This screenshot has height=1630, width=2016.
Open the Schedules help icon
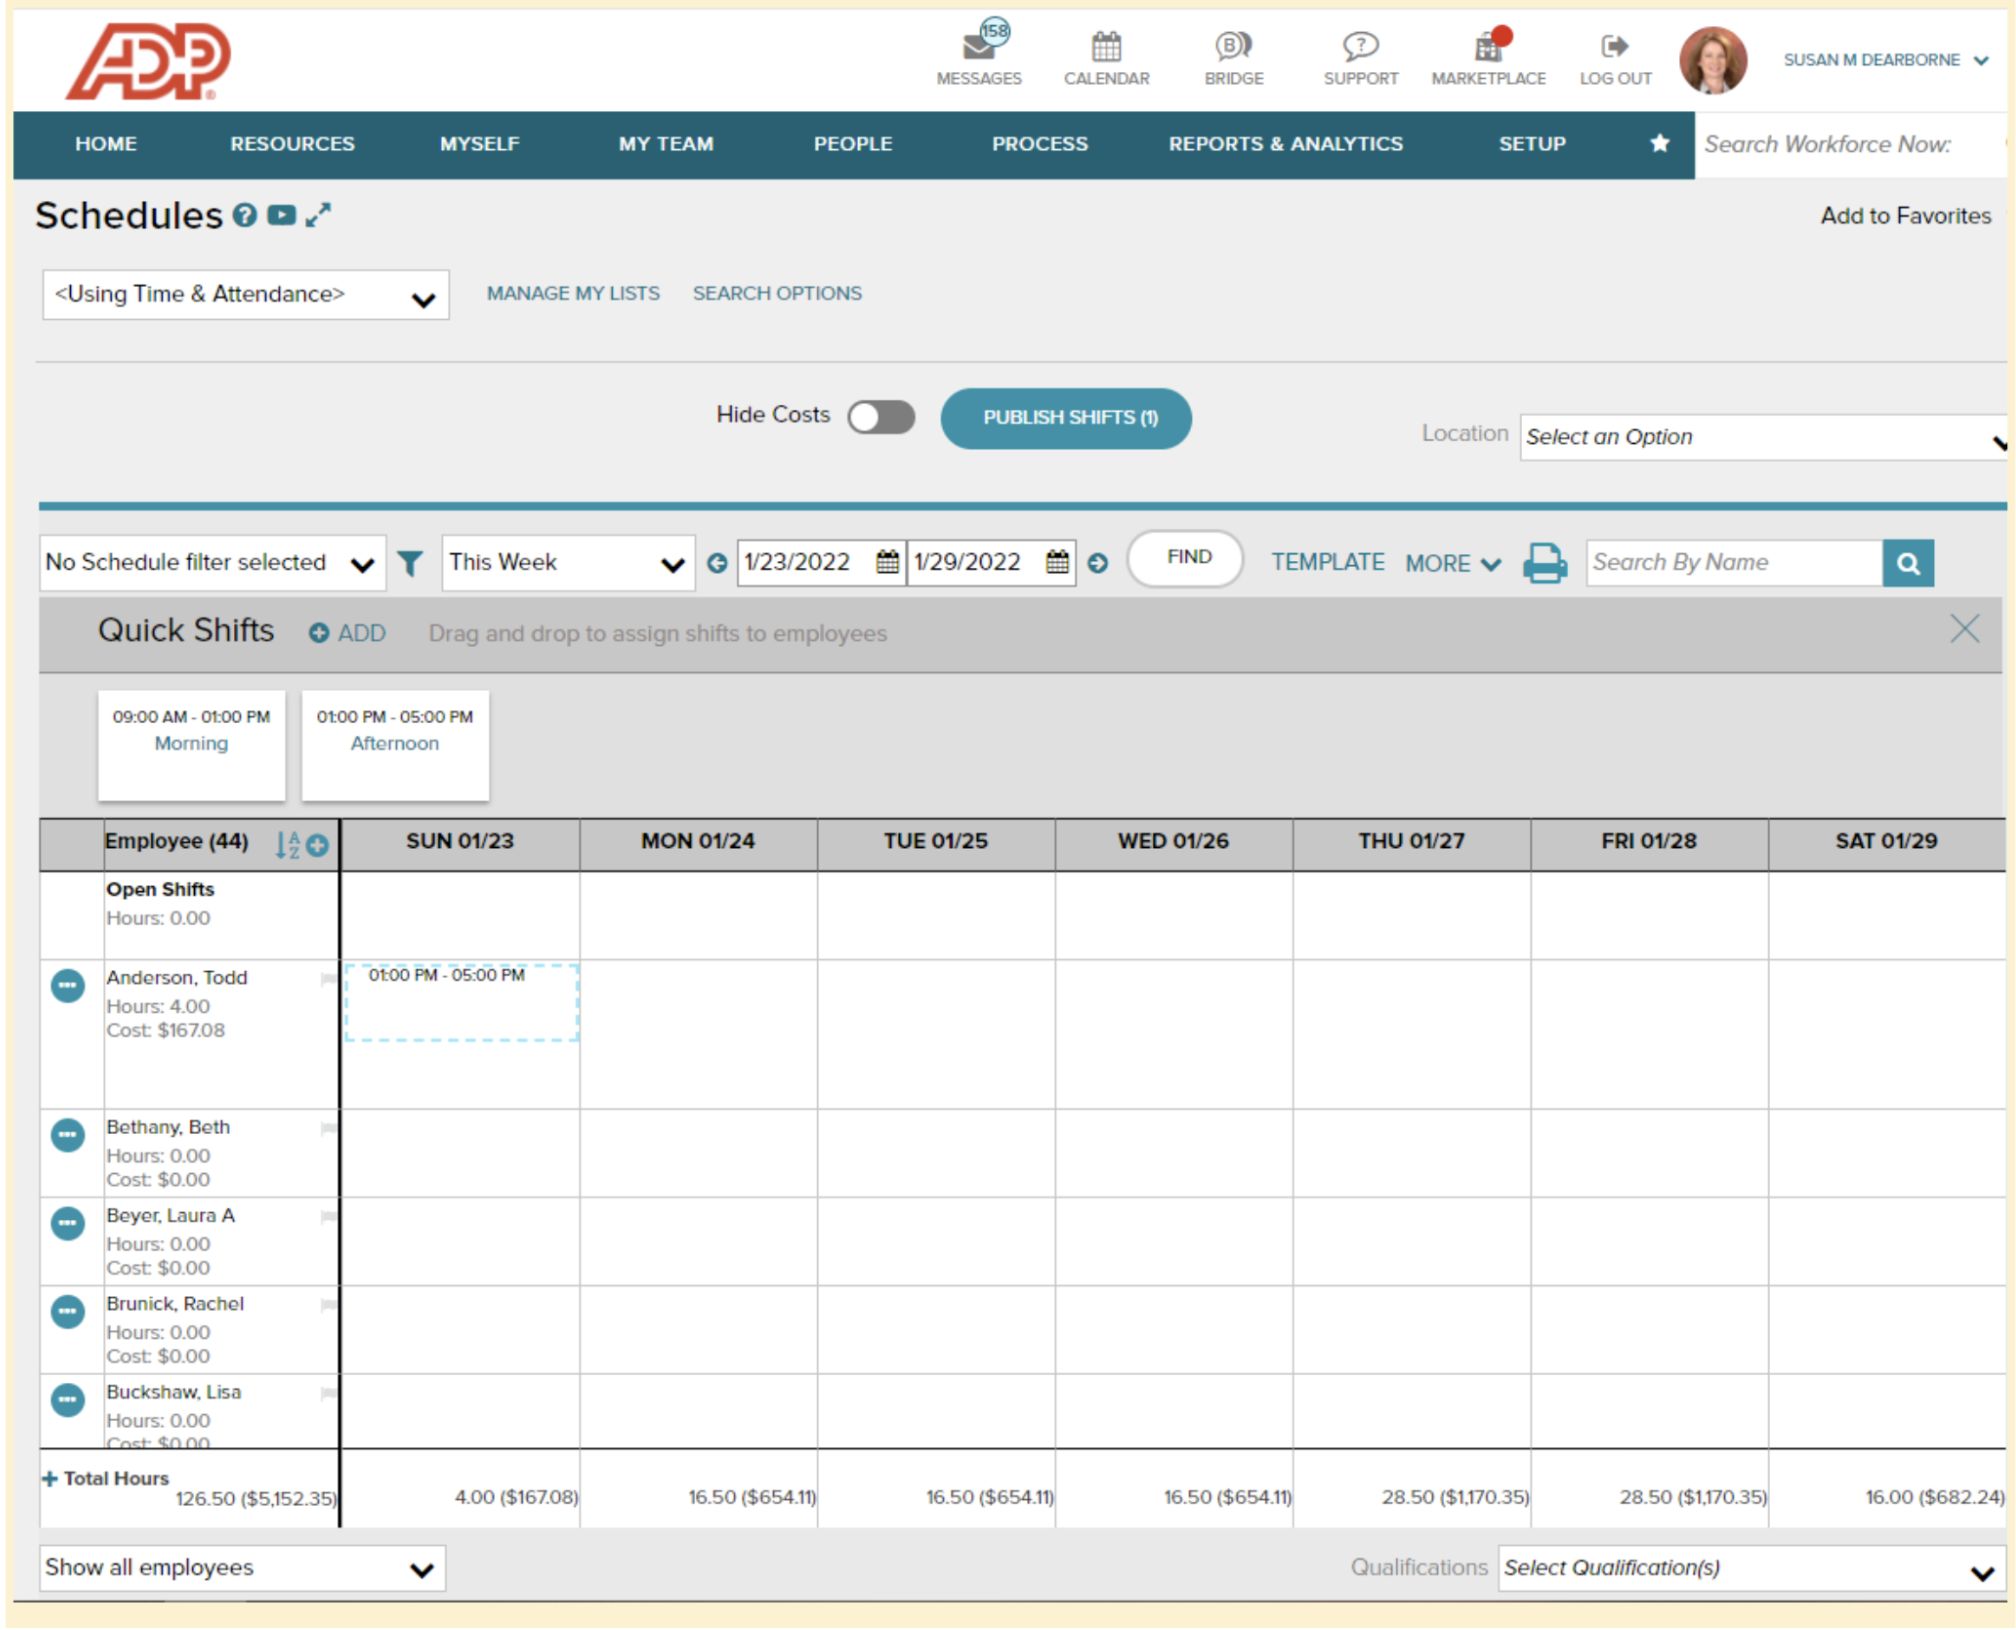244,215
